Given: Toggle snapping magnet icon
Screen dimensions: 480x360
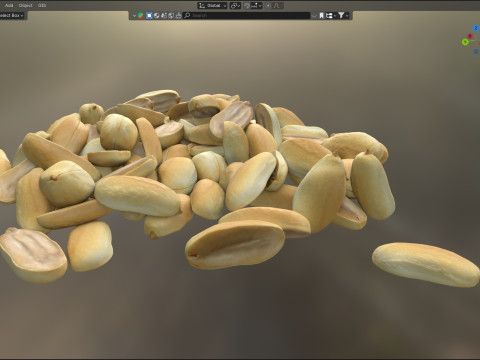Looking at the screenshot, I should [x=247, y=6].
